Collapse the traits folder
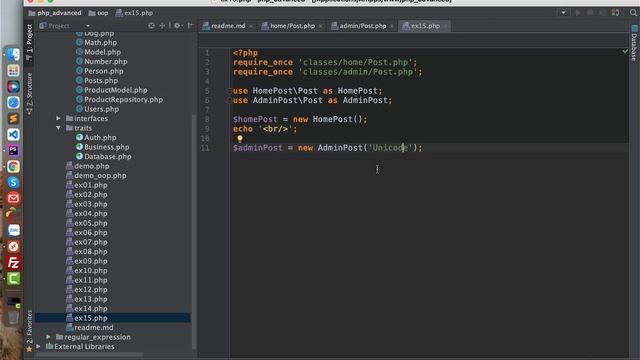Screen dimensions: 640x360 coord(58,128)
